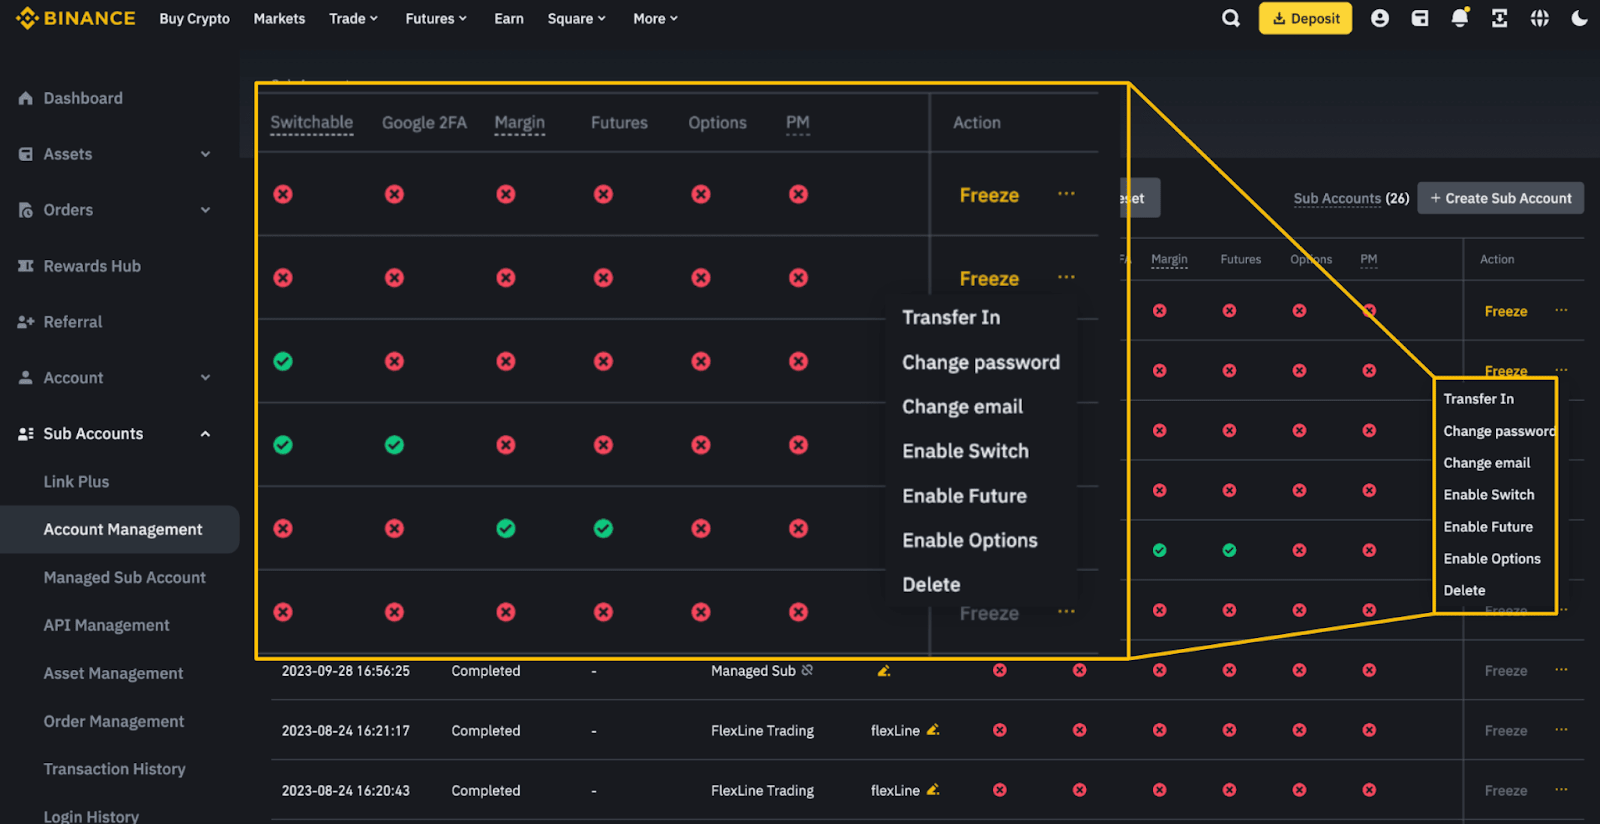Click the search magnifier icon in header
Viewport: 1600px width, 824px height.
1231,18
